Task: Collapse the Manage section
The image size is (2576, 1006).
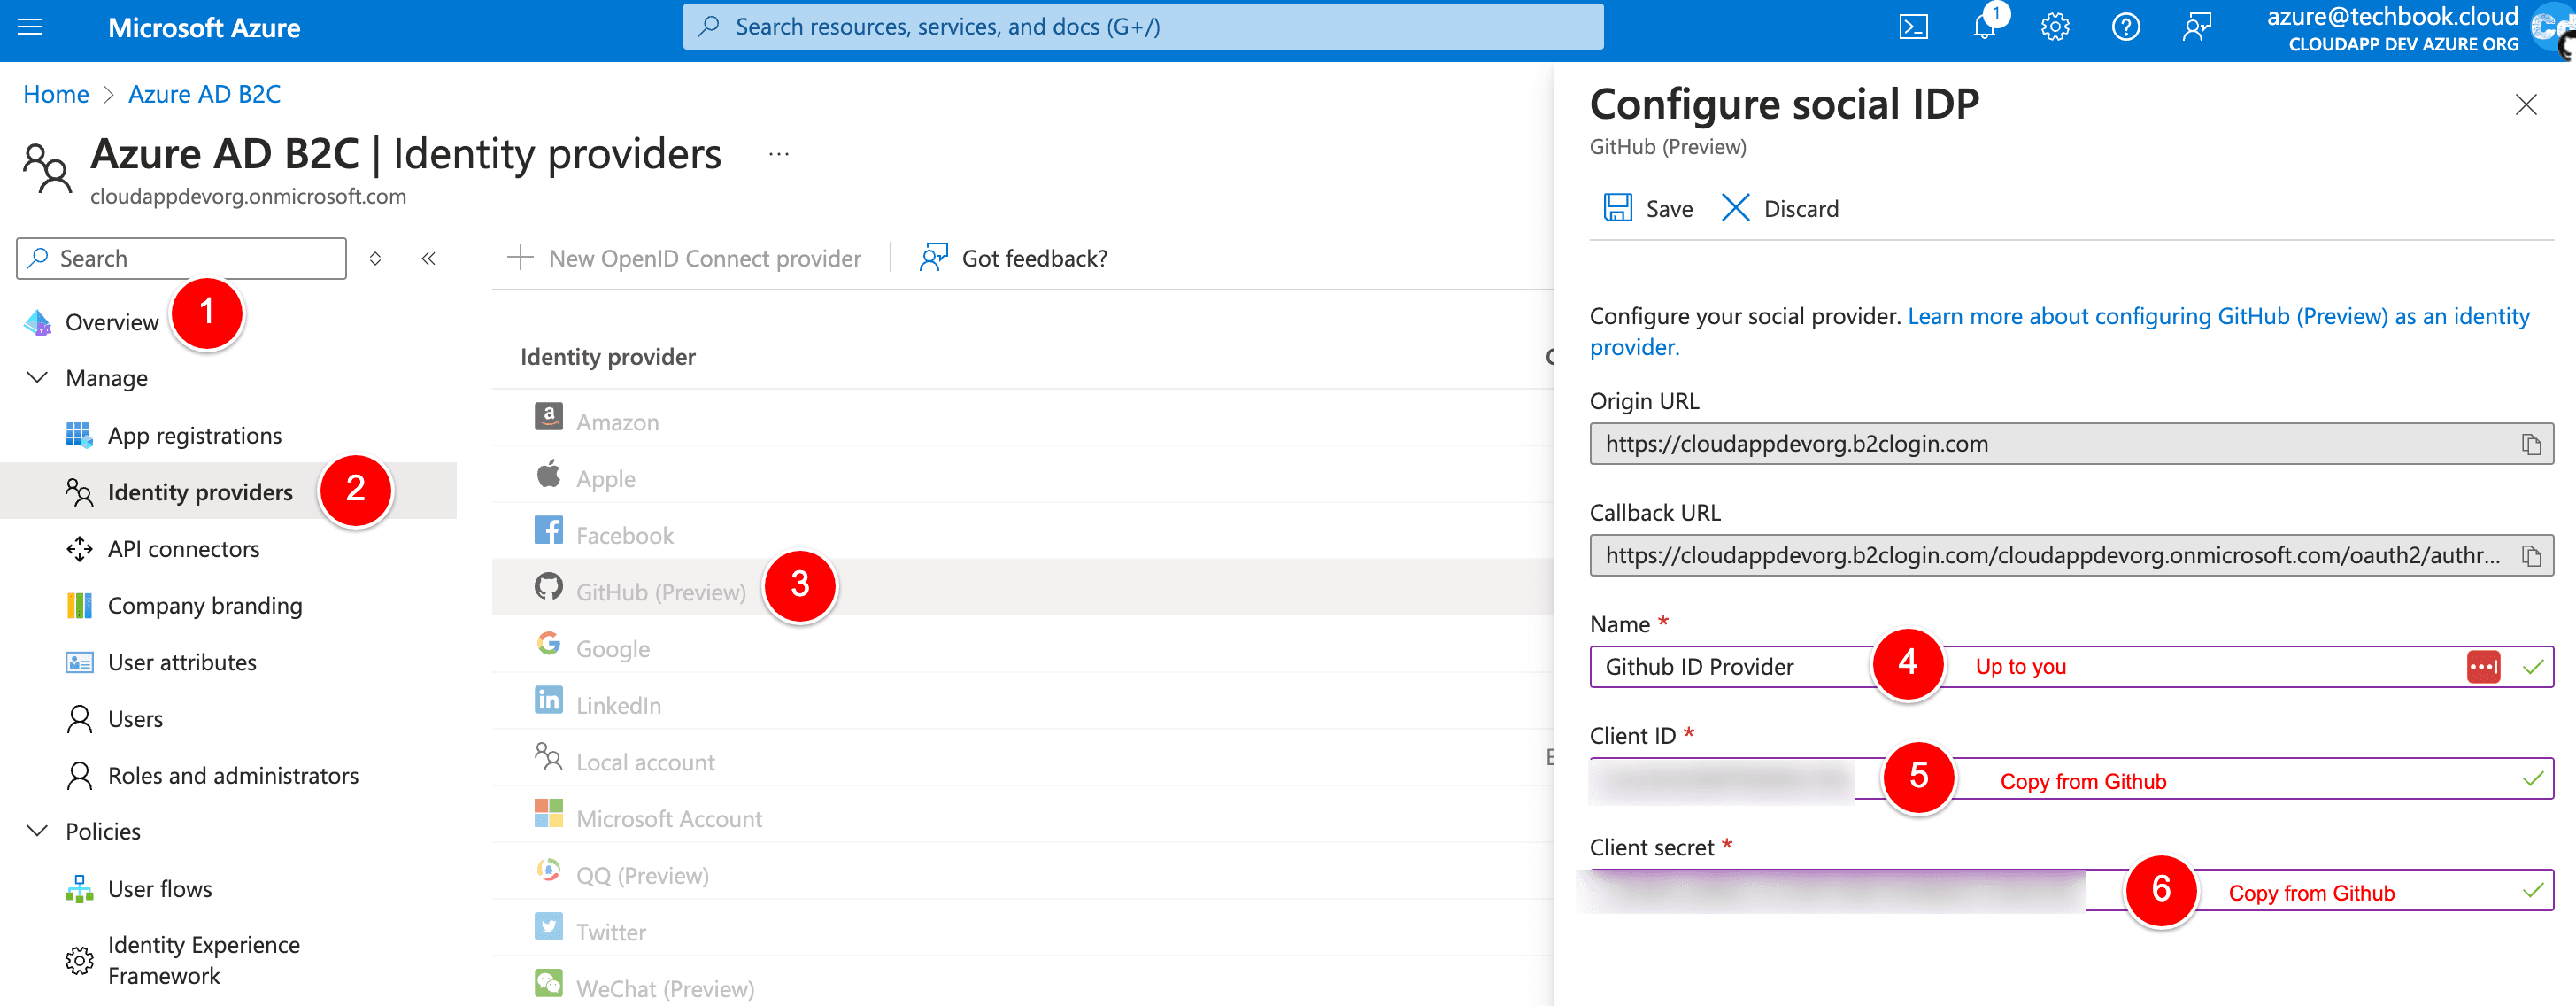Action: (37, 378)
